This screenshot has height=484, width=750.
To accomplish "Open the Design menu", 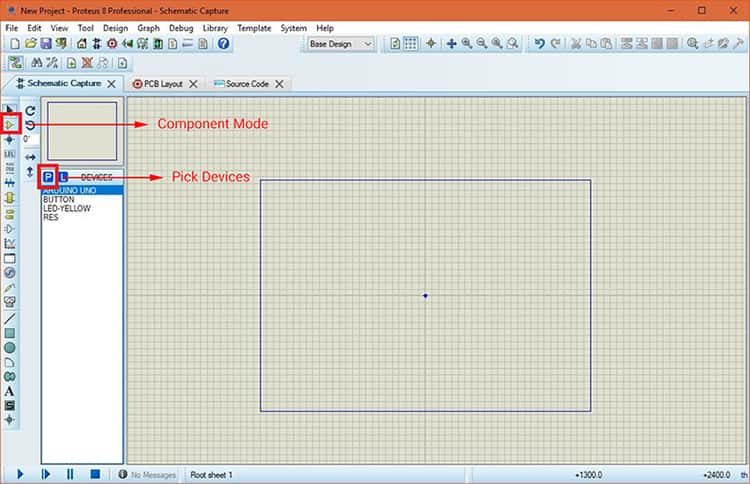I will click(115, 28).
